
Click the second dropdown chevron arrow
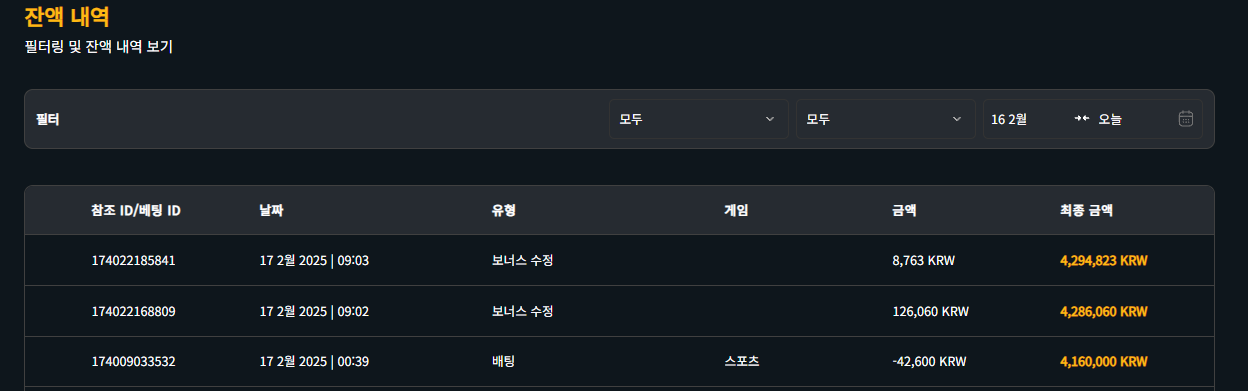[x=956, y=119]
